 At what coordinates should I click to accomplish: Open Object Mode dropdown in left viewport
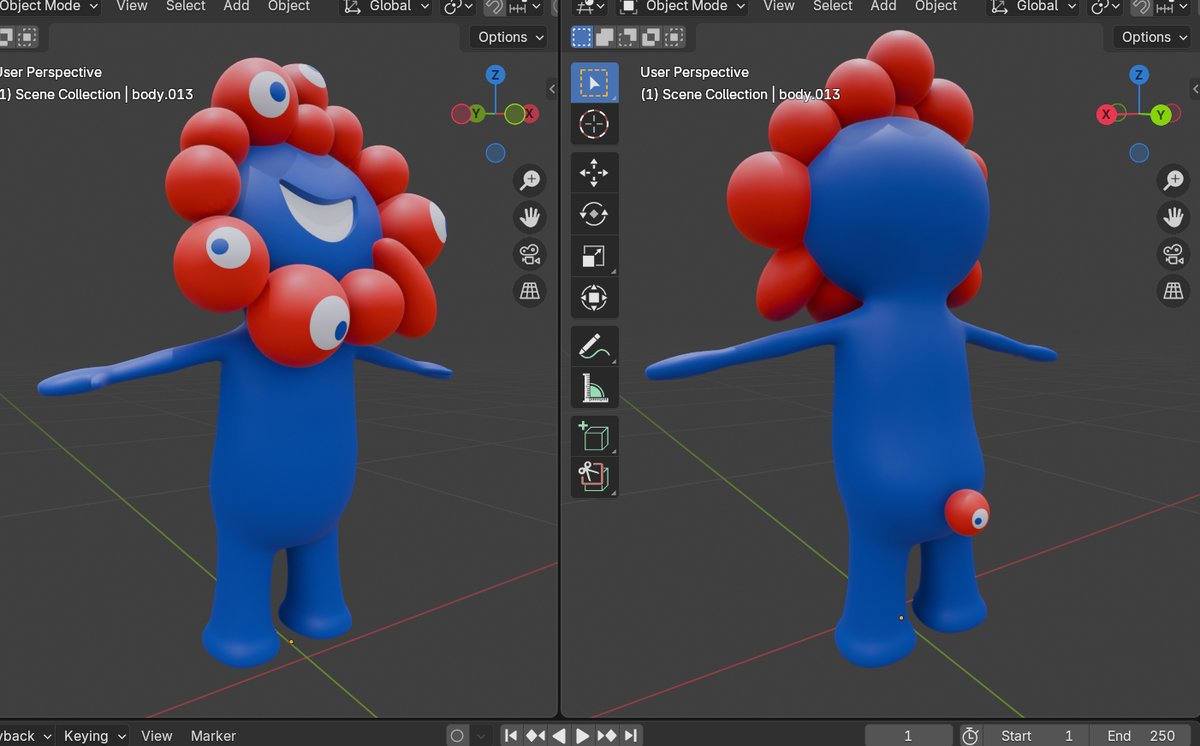coord(50,7)
